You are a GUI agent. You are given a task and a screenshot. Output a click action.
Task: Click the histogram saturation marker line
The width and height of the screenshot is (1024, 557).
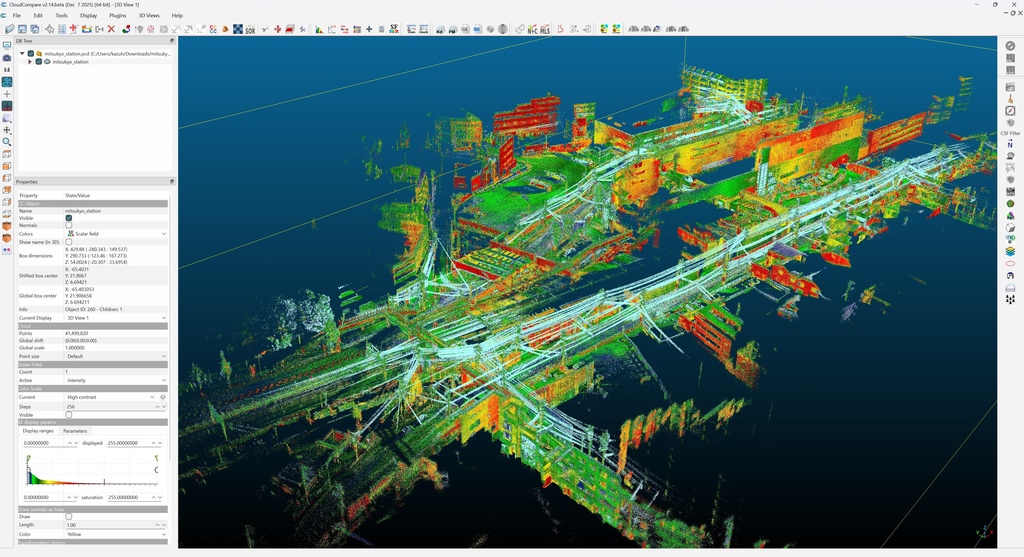tap(104, 482)
